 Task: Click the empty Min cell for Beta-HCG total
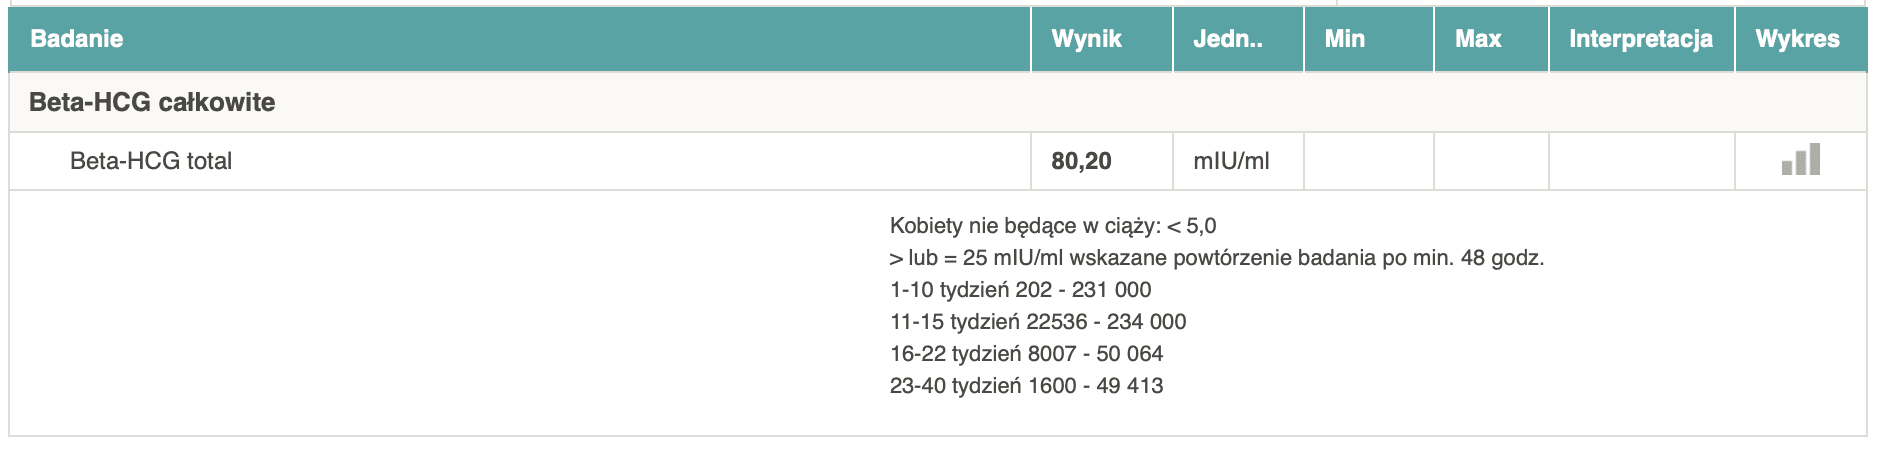click(x=1368, y=161)
